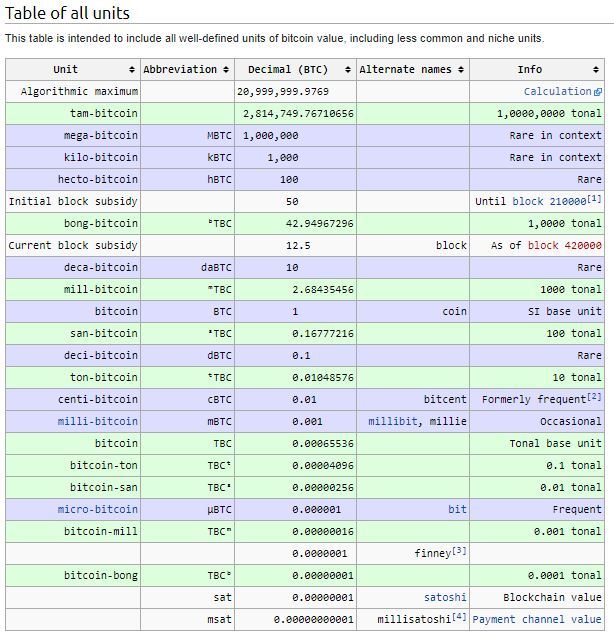Select the BTC abbreviation cell
This screenshot has width=614, height=644.
click(x=188, y=311)
